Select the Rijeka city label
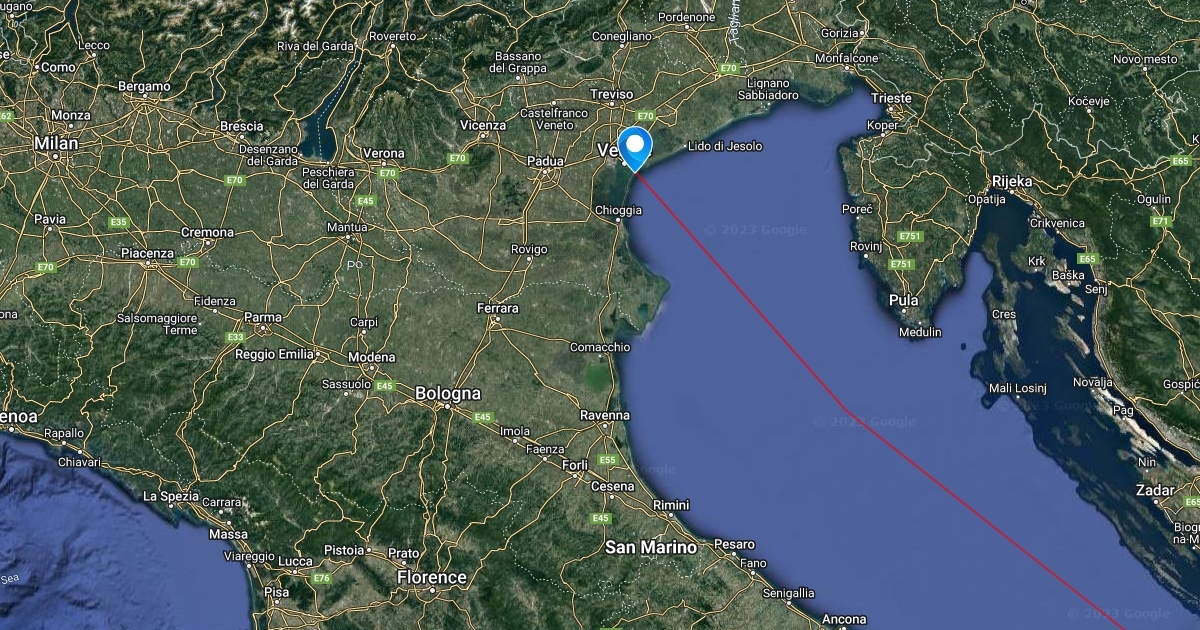 1012,181
